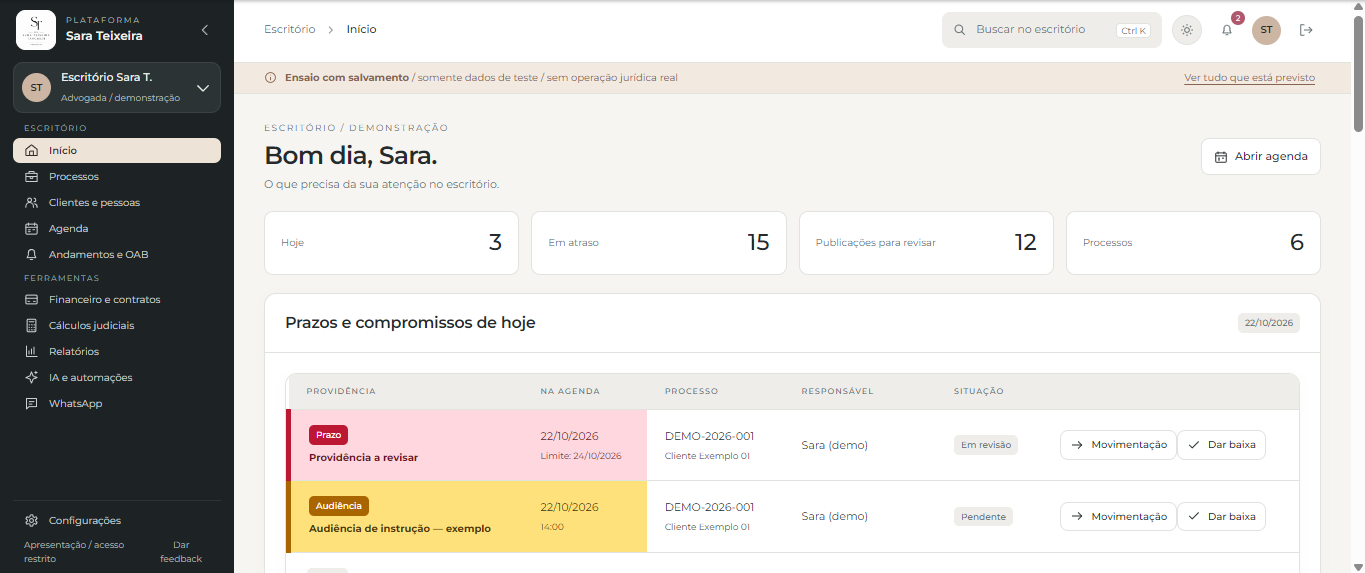The height and width of the screenshot is (573, 1365).
Task: Click the 14:00 time in Audiência row
Action: click(552, 527)
